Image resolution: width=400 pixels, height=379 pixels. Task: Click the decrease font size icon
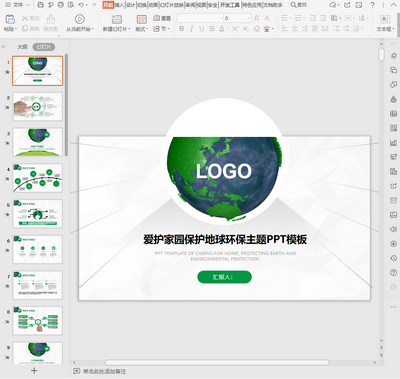267,18
